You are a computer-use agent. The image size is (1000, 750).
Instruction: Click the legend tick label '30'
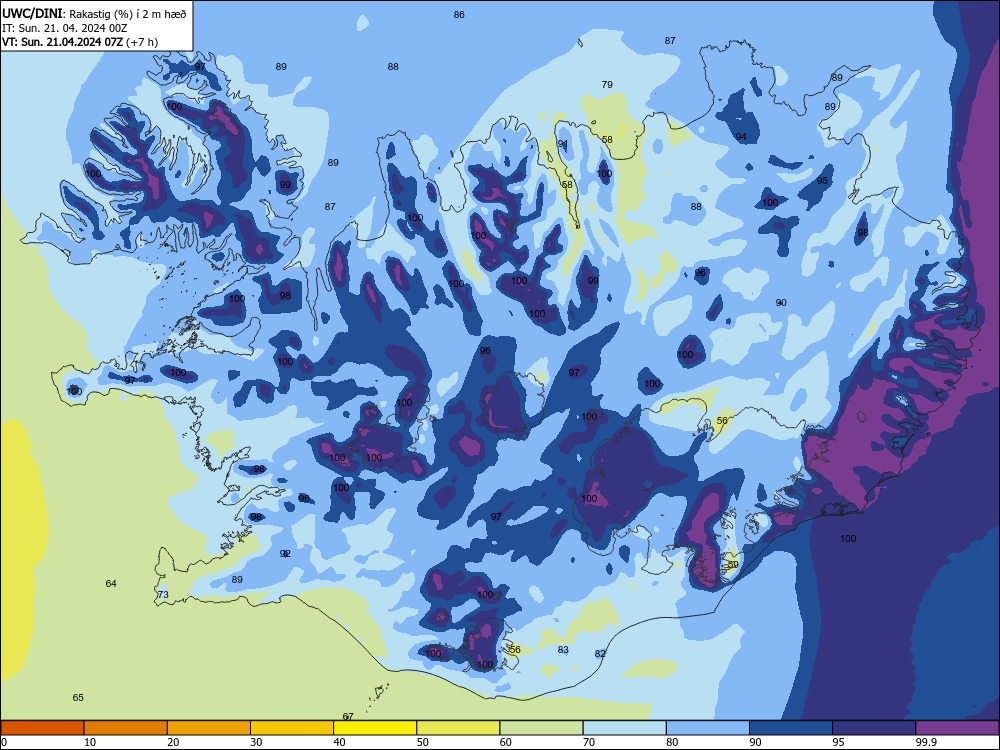[256, 742]
